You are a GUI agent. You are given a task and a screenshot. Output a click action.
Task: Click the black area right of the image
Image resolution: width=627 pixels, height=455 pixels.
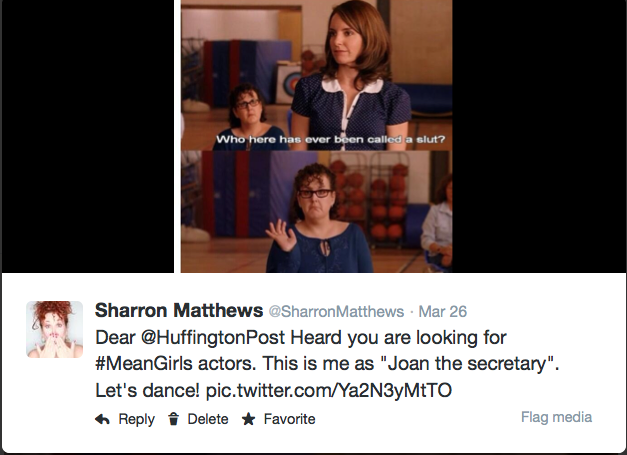(539, 136)
